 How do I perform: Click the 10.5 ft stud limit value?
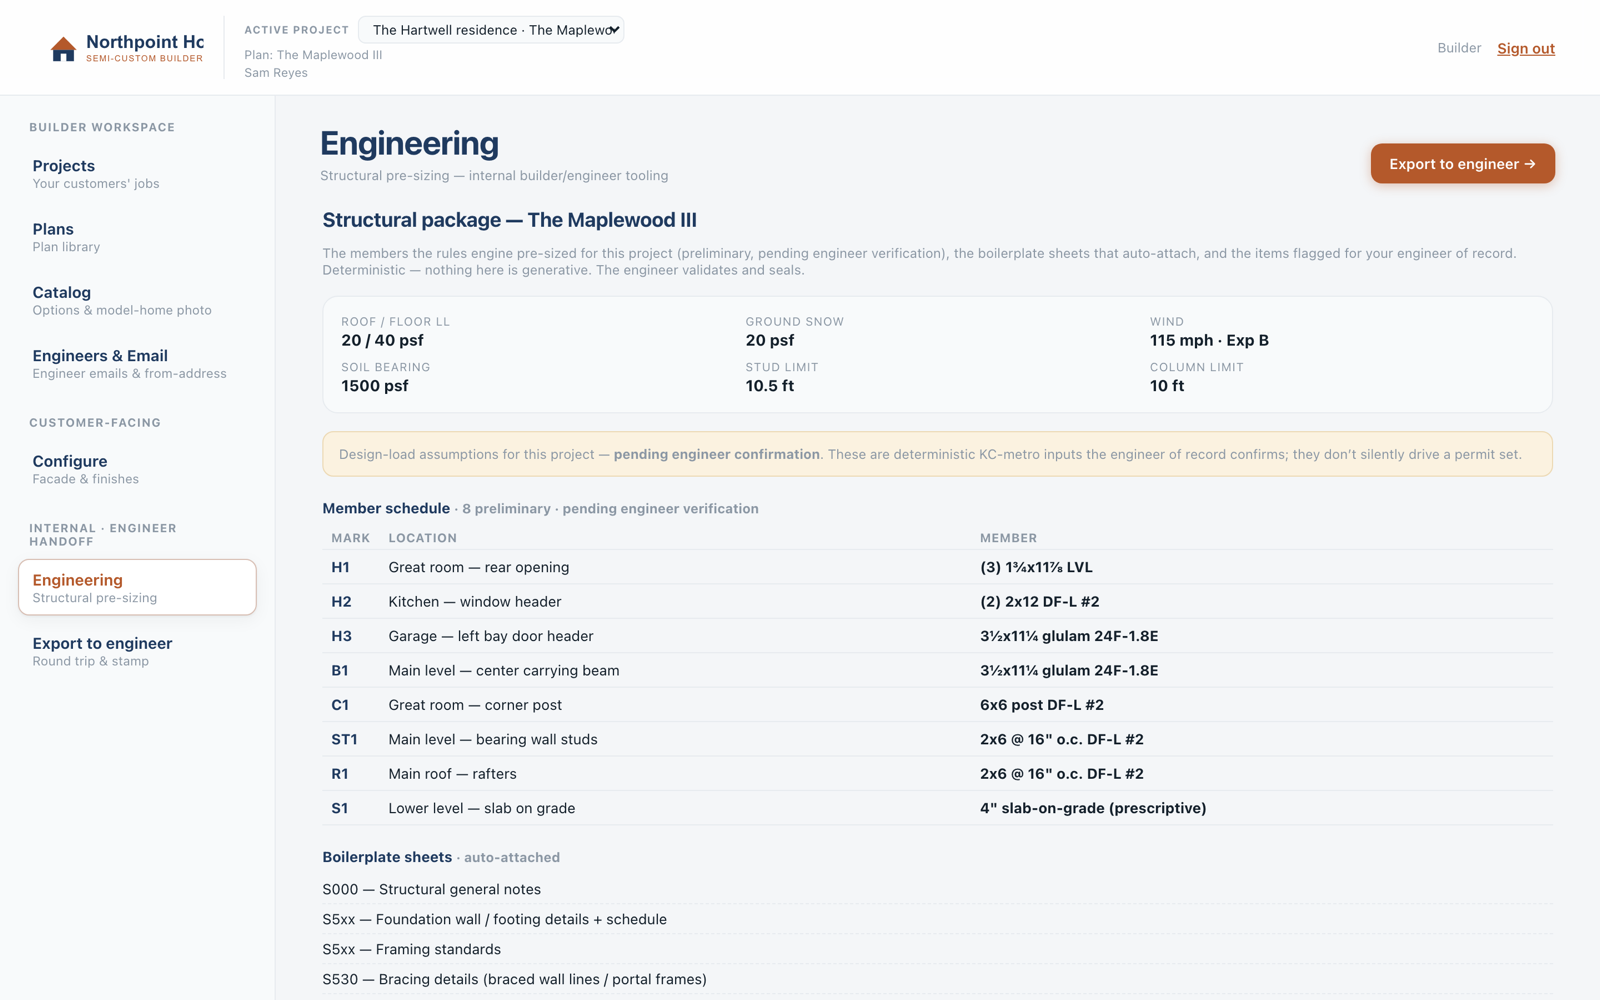point(770,386)
